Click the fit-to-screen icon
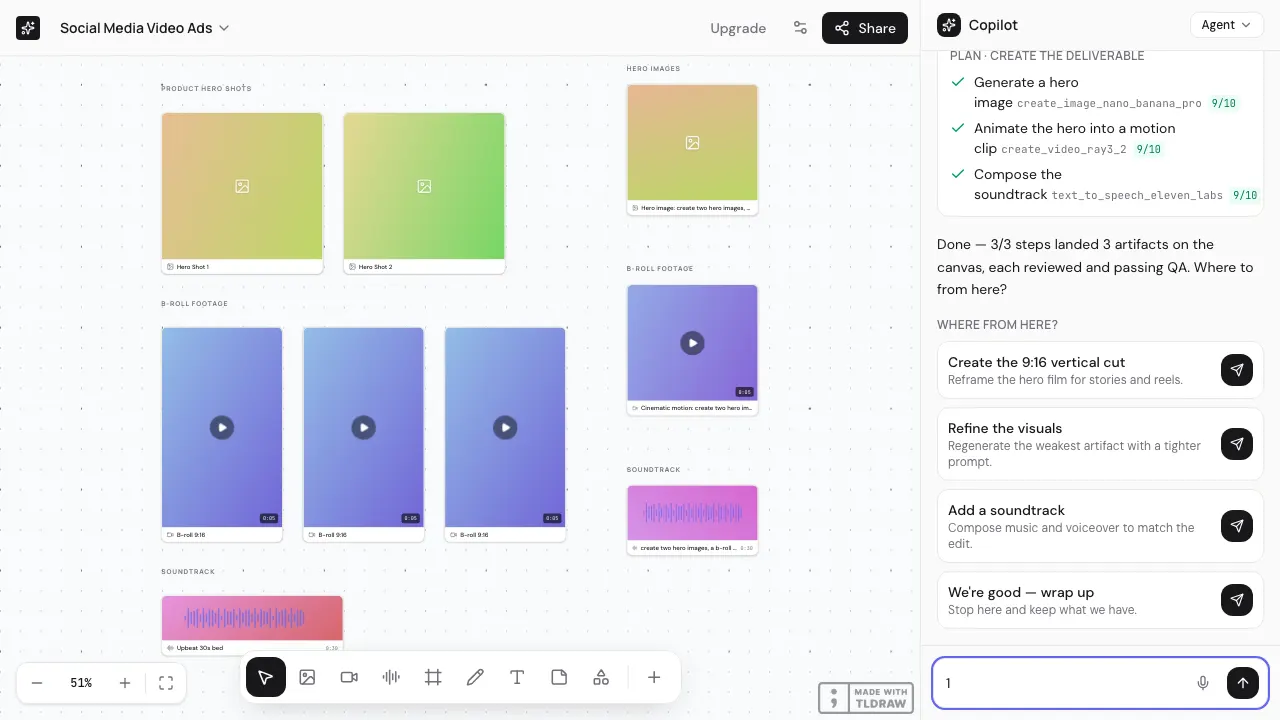 click(166, 683)
